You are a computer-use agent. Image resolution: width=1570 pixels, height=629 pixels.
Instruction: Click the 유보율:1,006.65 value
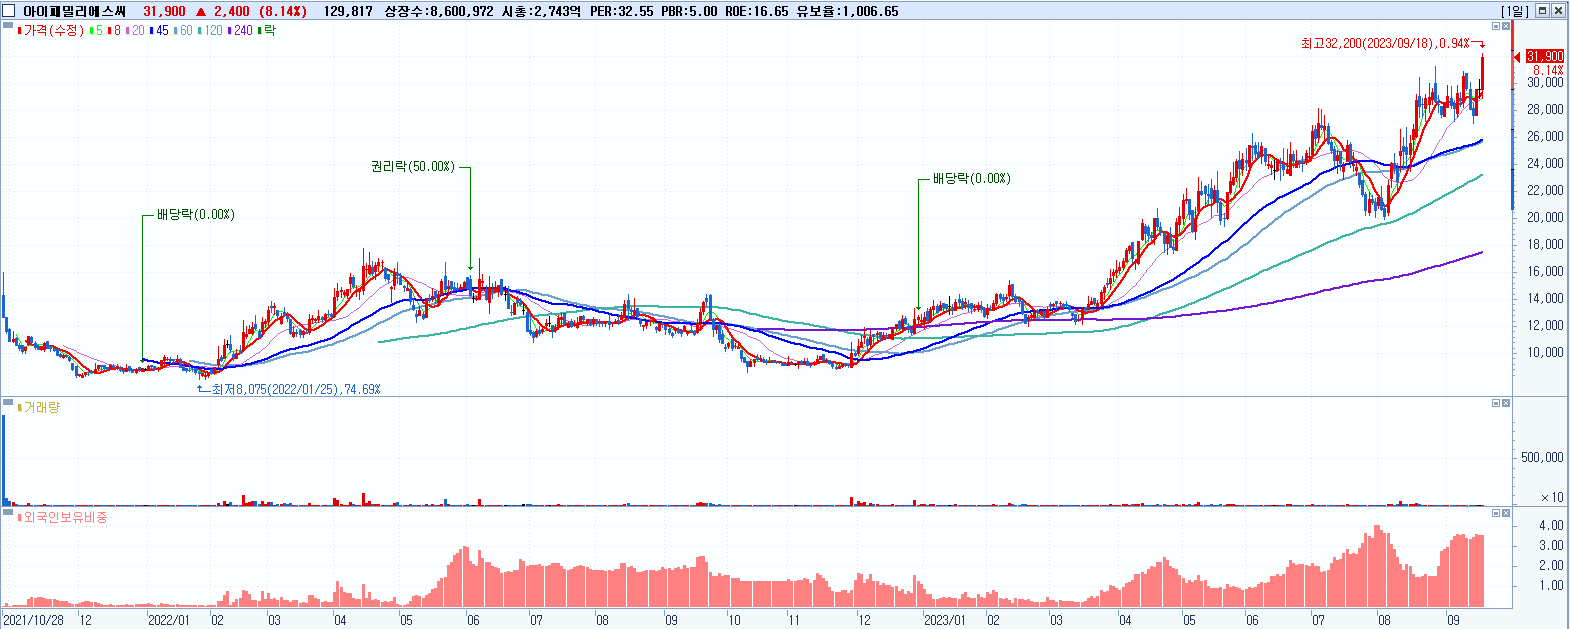click(847, 11)
